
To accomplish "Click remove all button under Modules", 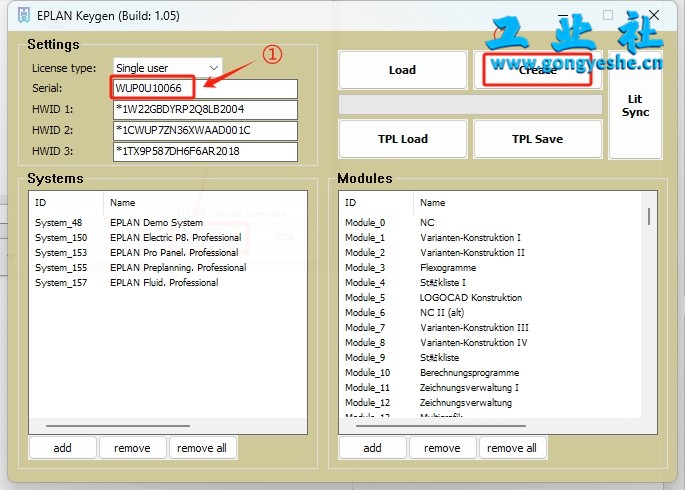I will coord(512,448).
